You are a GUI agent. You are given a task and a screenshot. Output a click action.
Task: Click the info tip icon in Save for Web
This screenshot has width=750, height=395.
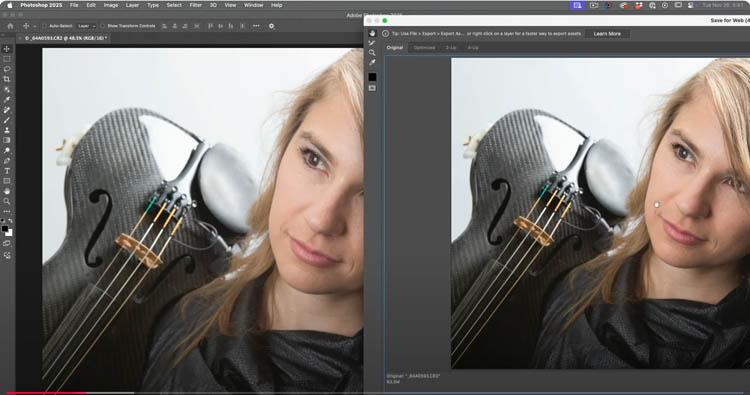(x=386, y=33)
